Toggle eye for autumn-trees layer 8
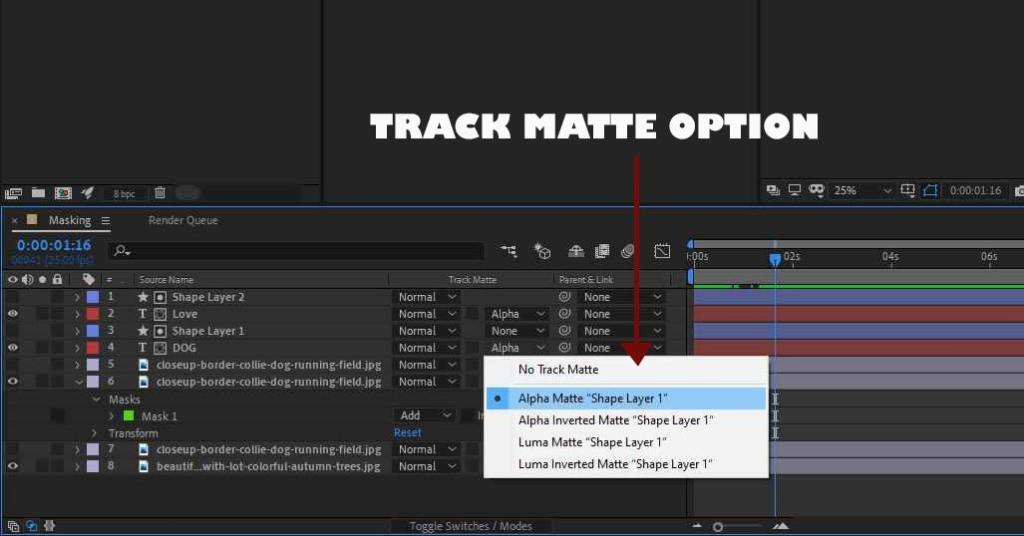1024x536 pixels. (13, 466)
